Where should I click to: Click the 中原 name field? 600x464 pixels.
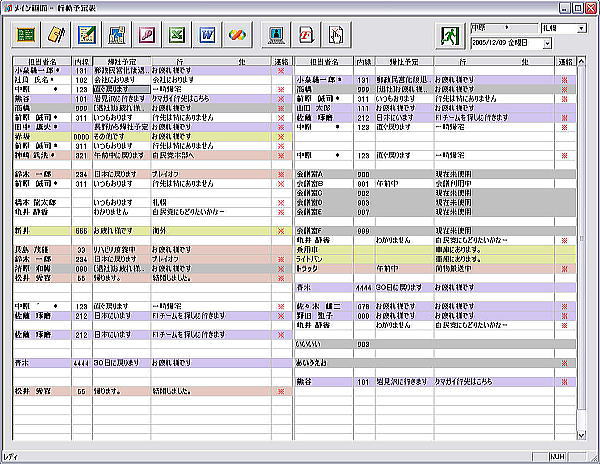[504, 28]
